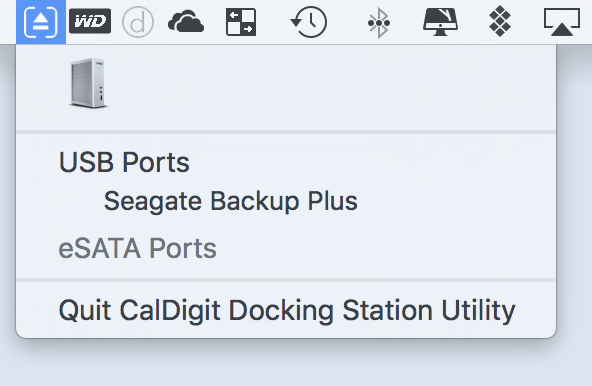Open the AirPlay display icon
The image size is (592, 386).
point(562,22)
